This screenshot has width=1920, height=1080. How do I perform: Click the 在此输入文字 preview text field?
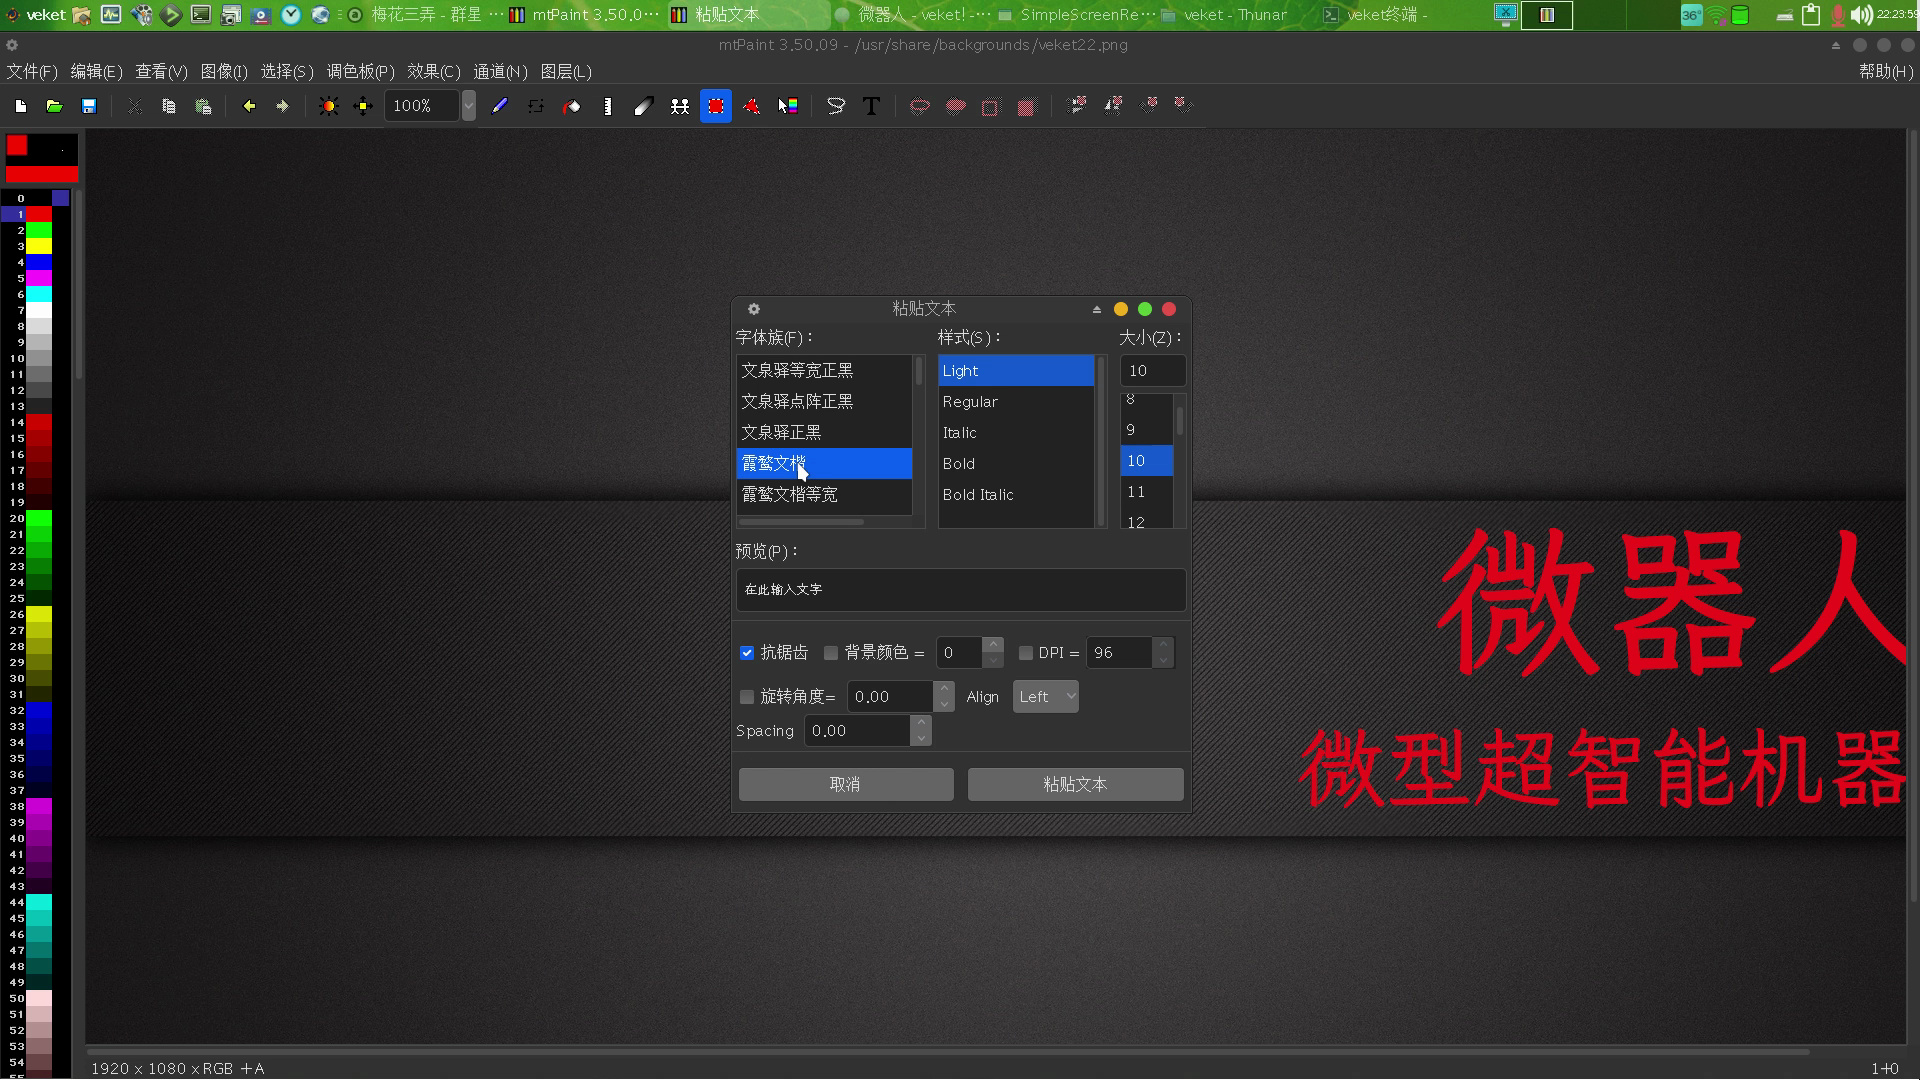[x=960, y=589]
